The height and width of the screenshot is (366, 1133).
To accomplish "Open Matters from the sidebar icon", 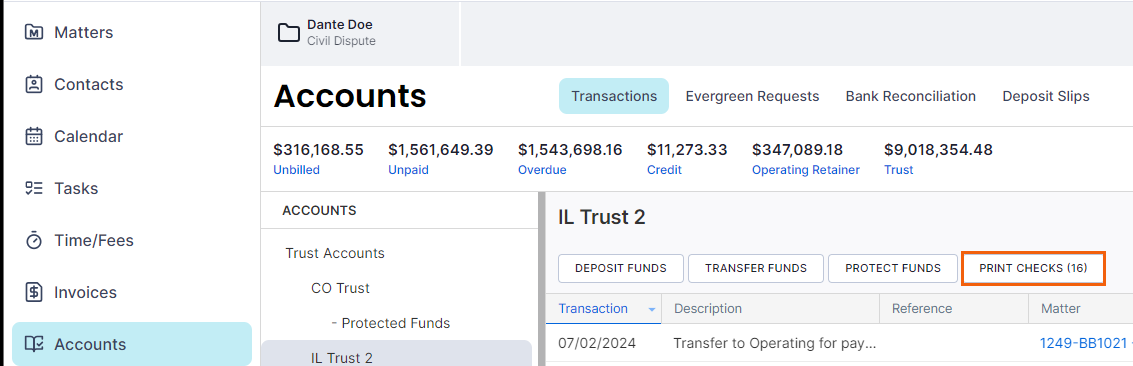I will pos(33,32).
